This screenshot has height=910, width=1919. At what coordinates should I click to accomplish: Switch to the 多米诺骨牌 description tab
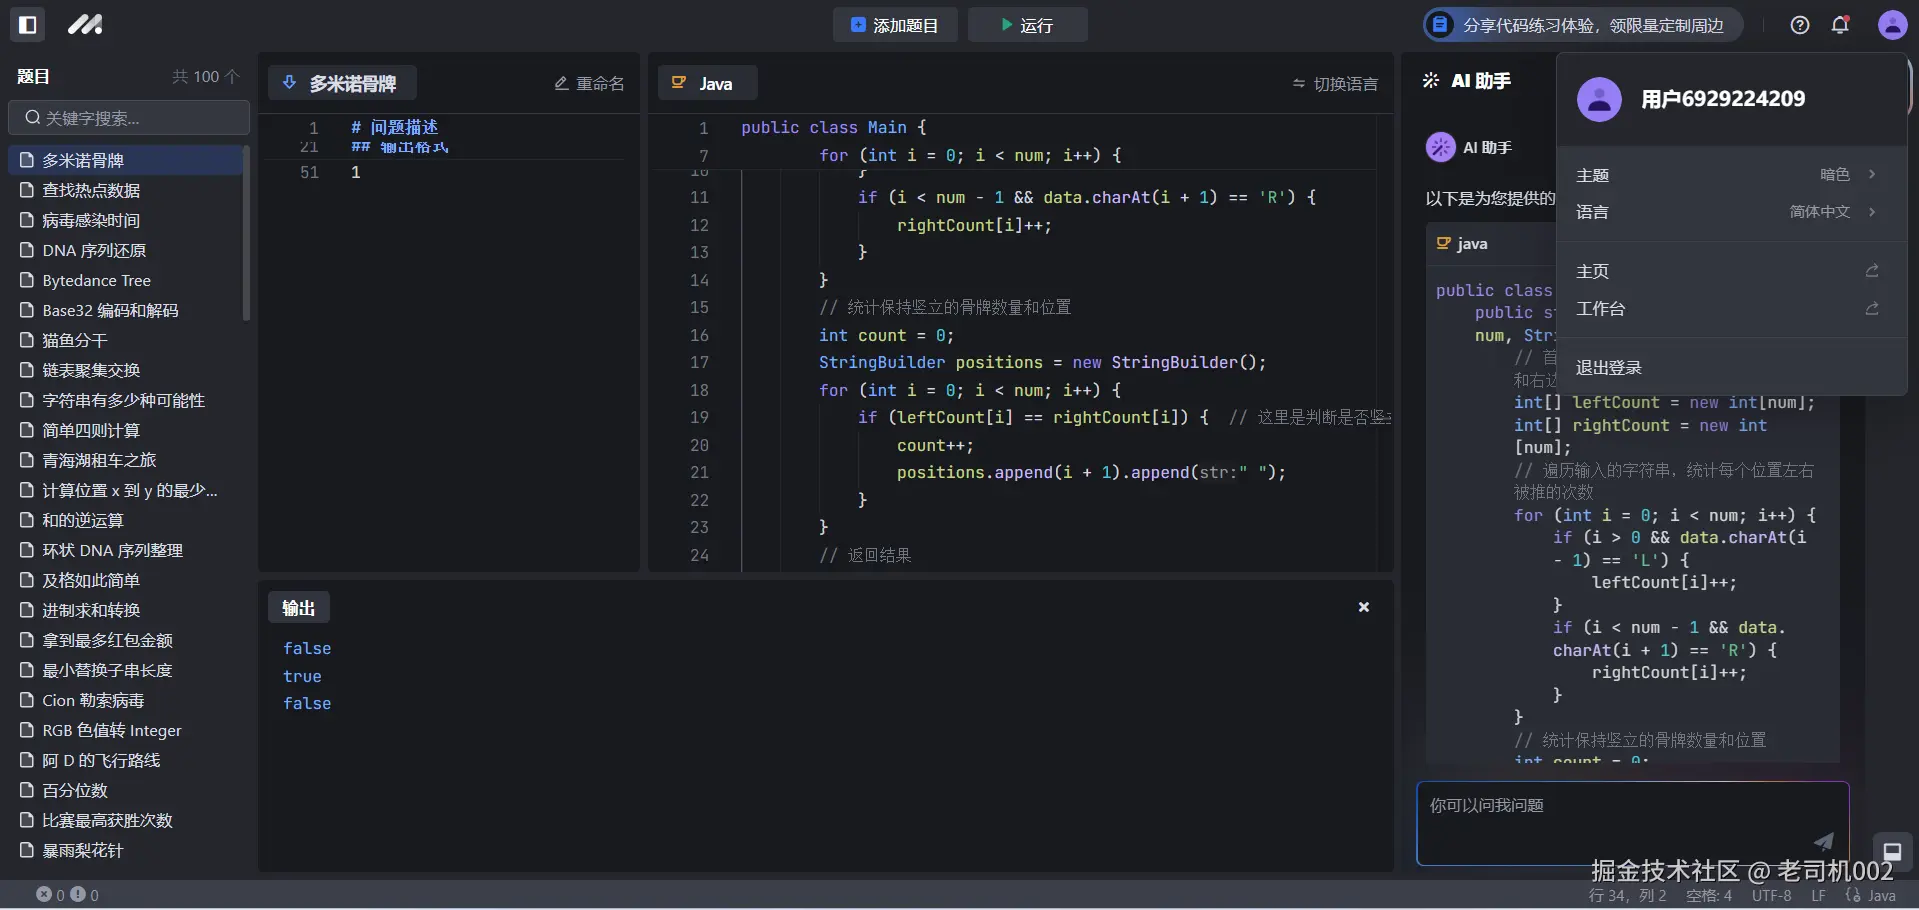click(x=342, y=83)
